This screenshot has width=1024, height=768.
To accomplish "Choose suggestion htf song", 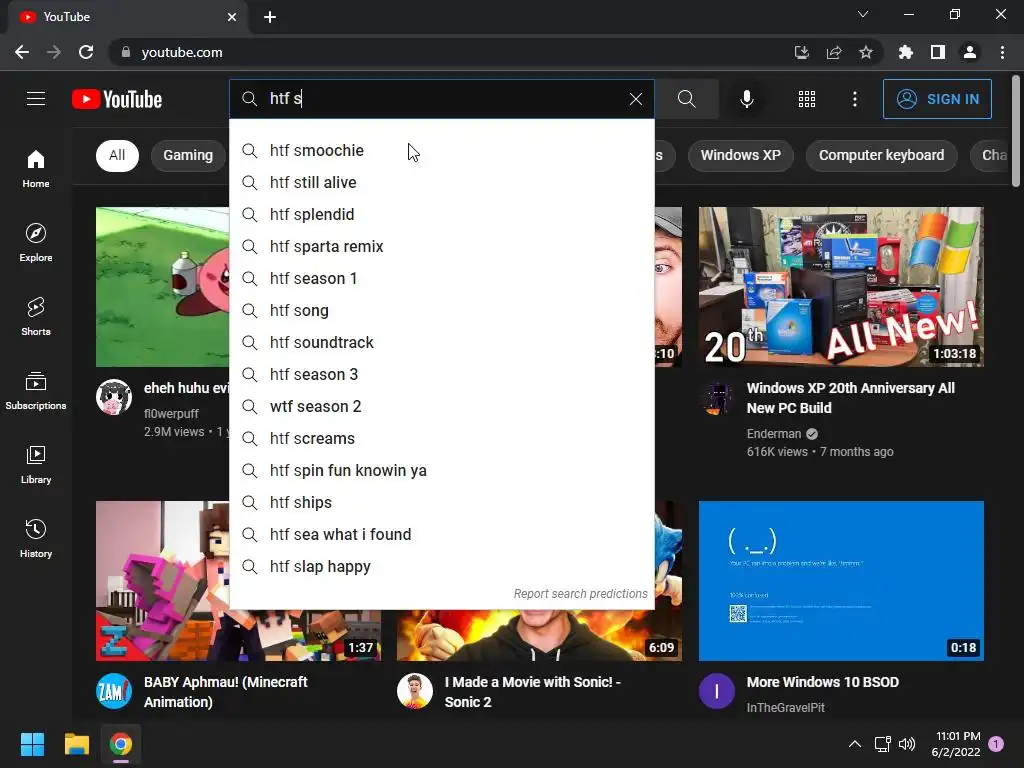I will point(442,310).
